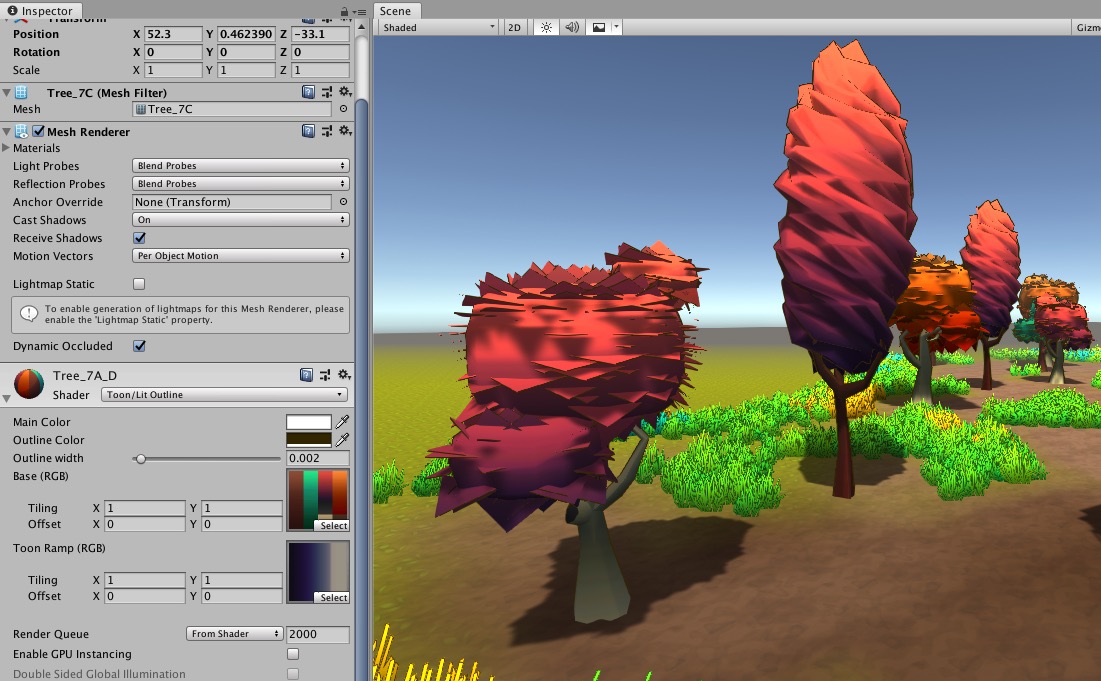Screen dimensions: 1101x681
Task: Click the Outline width value field
Action: (x=318, y=458)
